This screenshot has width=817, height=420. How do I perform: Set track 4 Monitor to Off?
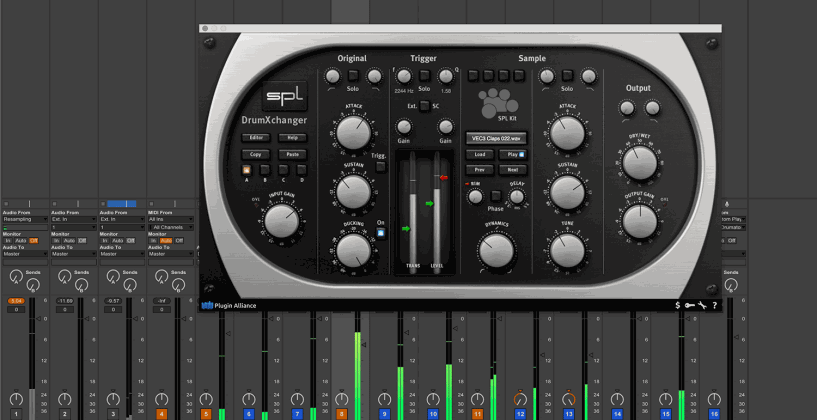click(179, 240)
